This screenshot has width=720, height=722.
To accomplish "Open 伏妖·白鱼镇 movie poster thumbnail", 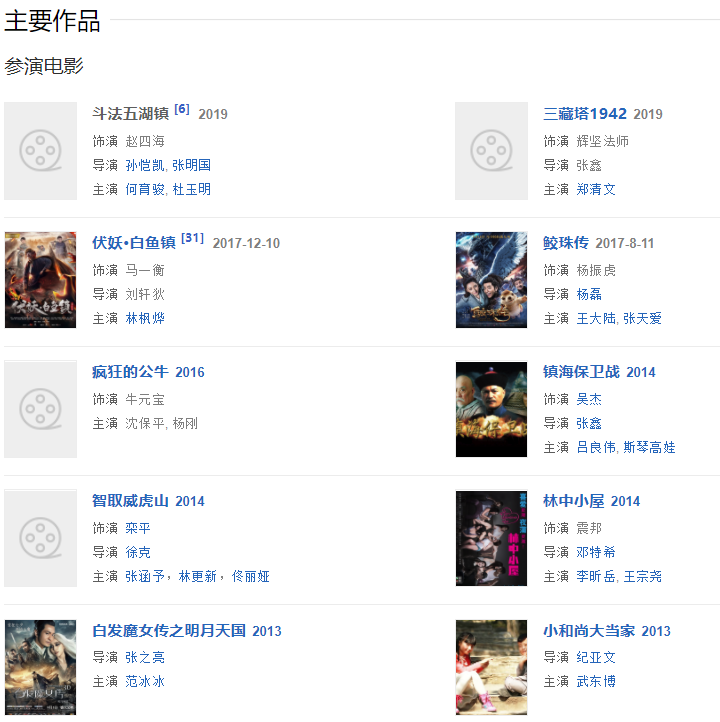I will [41, 280].
